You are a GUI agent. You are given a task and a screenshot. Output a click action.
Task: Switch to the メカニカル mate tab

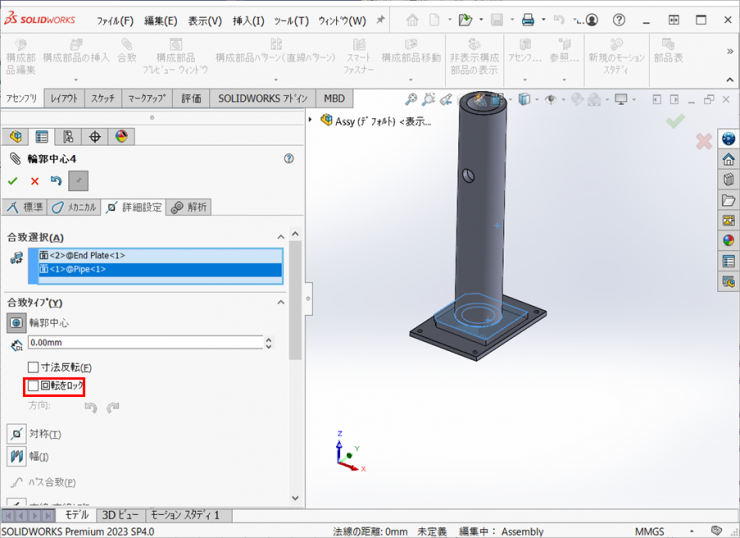(76, 207)
